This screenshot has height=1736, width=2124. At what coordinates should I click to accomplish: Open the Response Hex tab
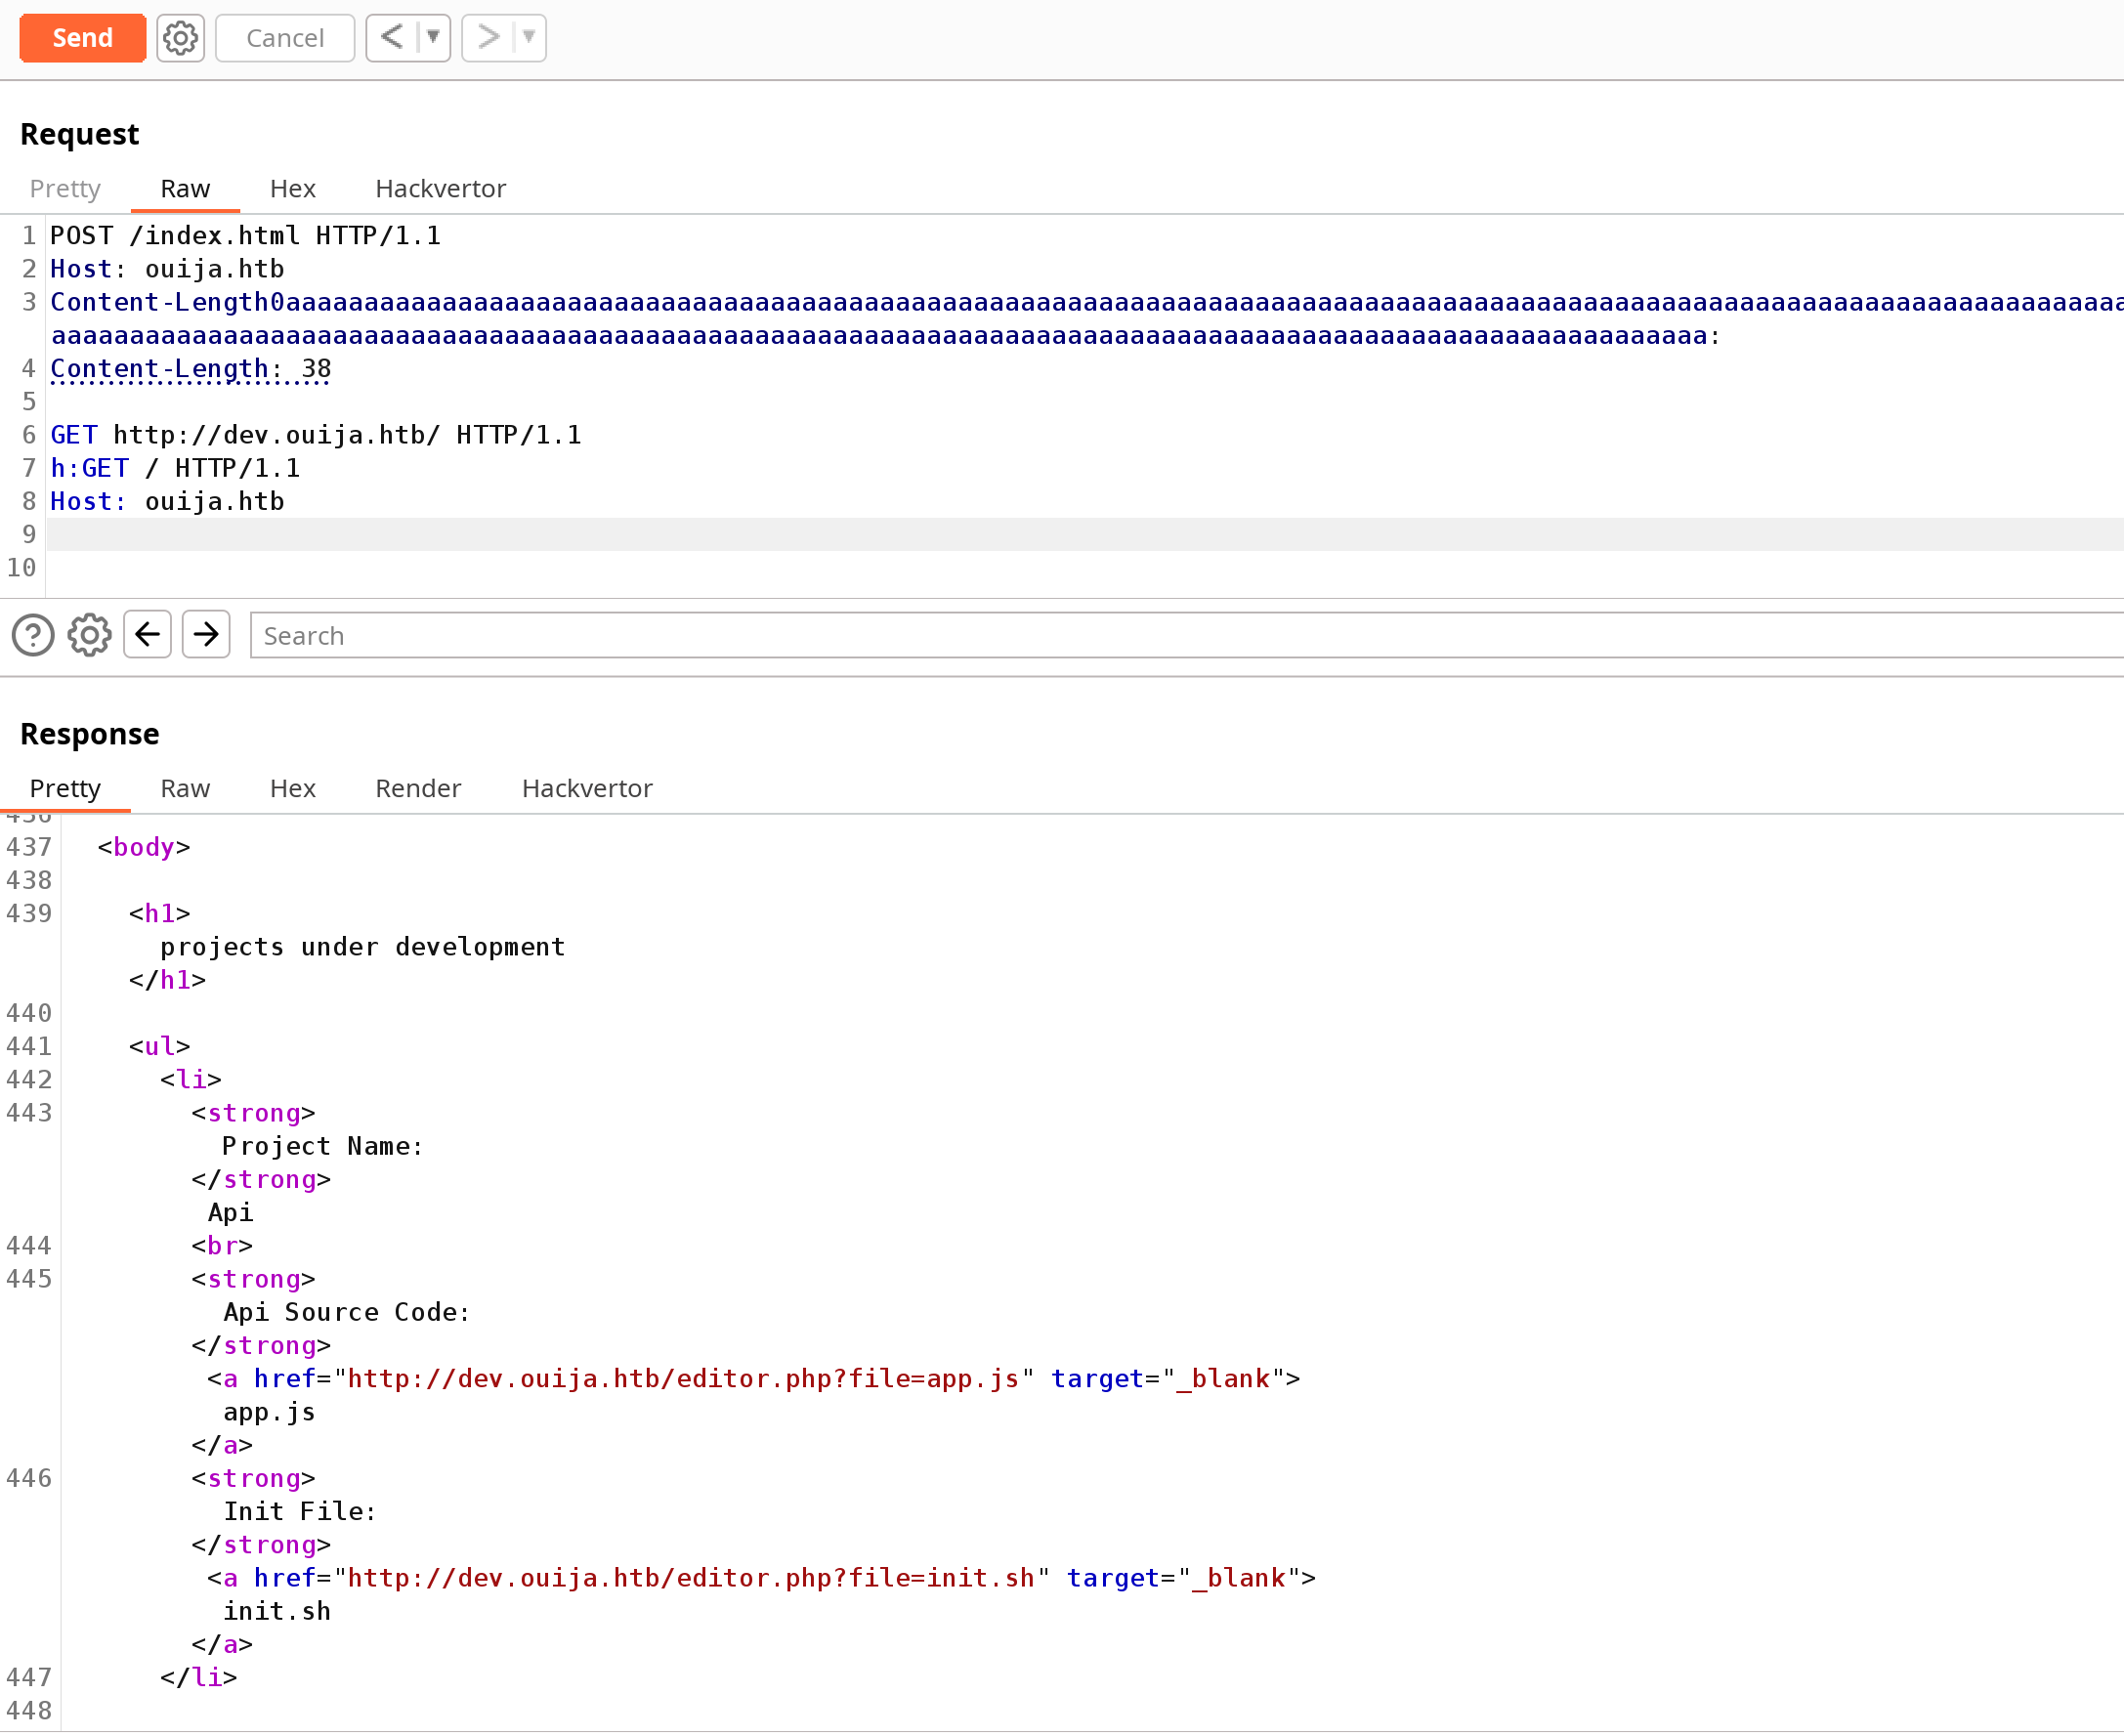(292, 788)
